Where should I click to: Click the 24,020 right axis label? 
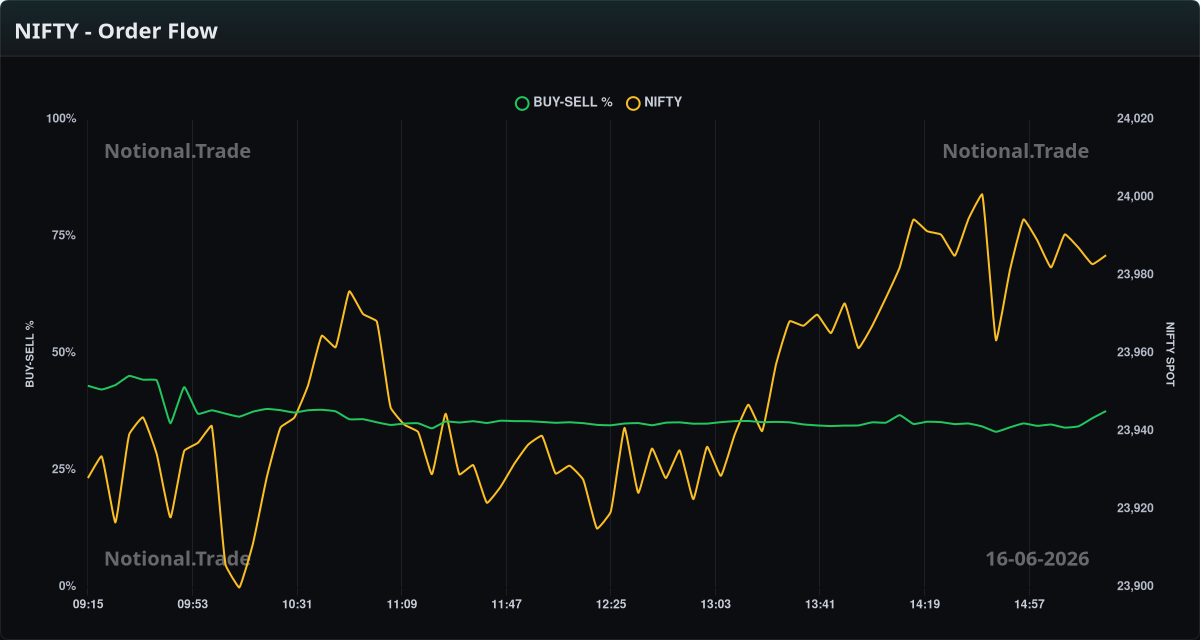[1135, 119]
